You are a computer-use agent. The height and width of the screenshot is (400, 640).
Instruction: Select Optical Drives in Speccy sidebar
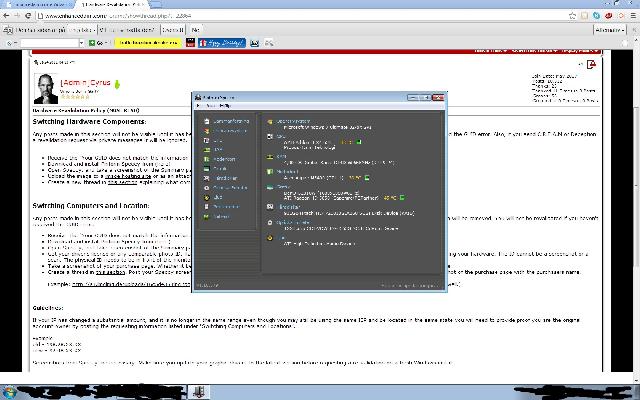click(x=226, y=188)
